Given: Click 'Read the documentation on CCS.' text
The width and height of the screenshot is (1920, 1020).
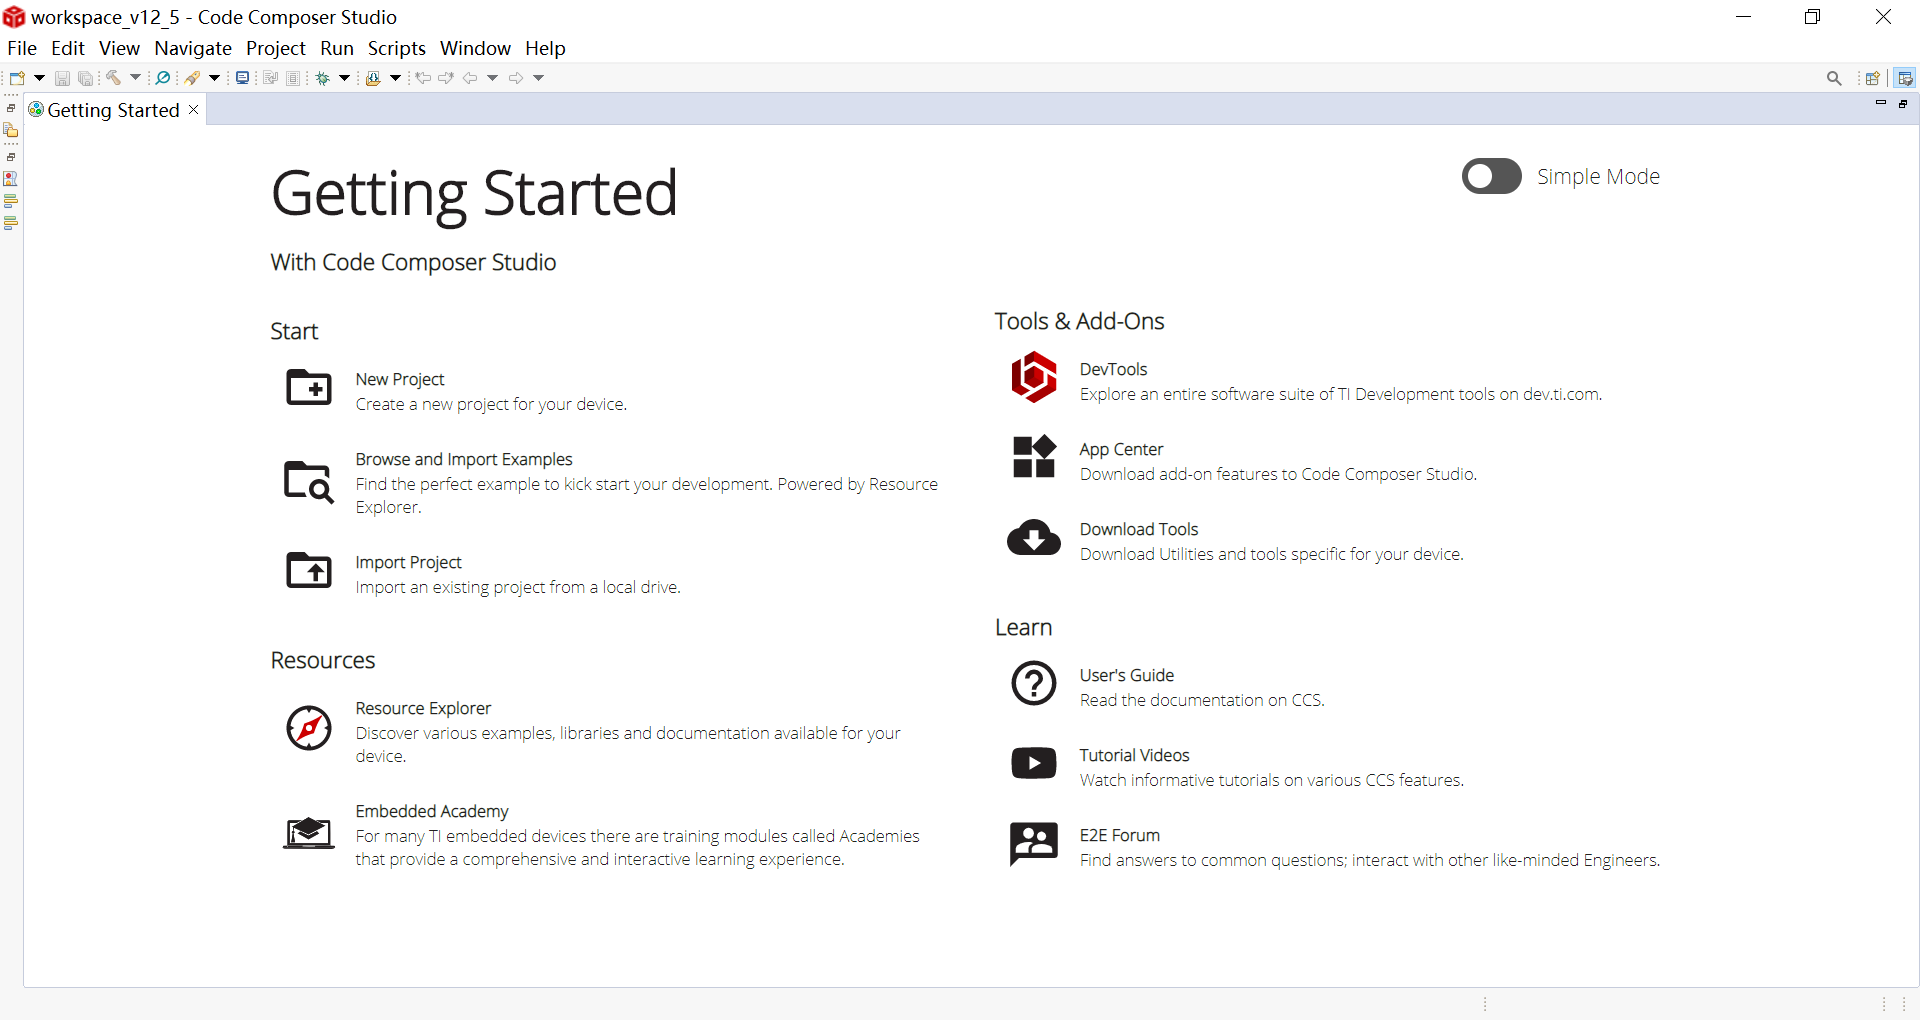Looking at the screenshot, I should pos(1202,700).
